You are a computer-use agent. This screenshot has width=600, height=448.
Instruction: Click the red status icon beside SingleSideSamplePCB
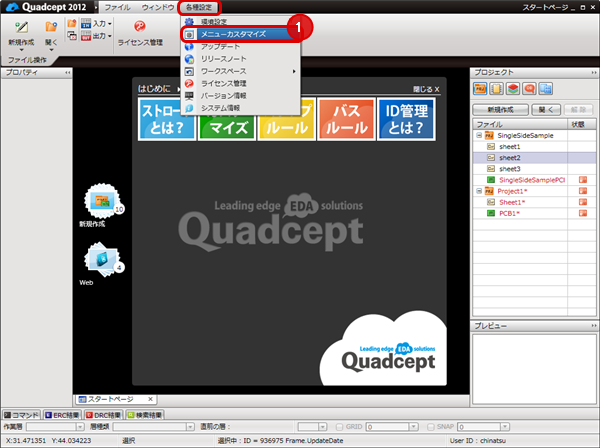(x=583, y=180)
